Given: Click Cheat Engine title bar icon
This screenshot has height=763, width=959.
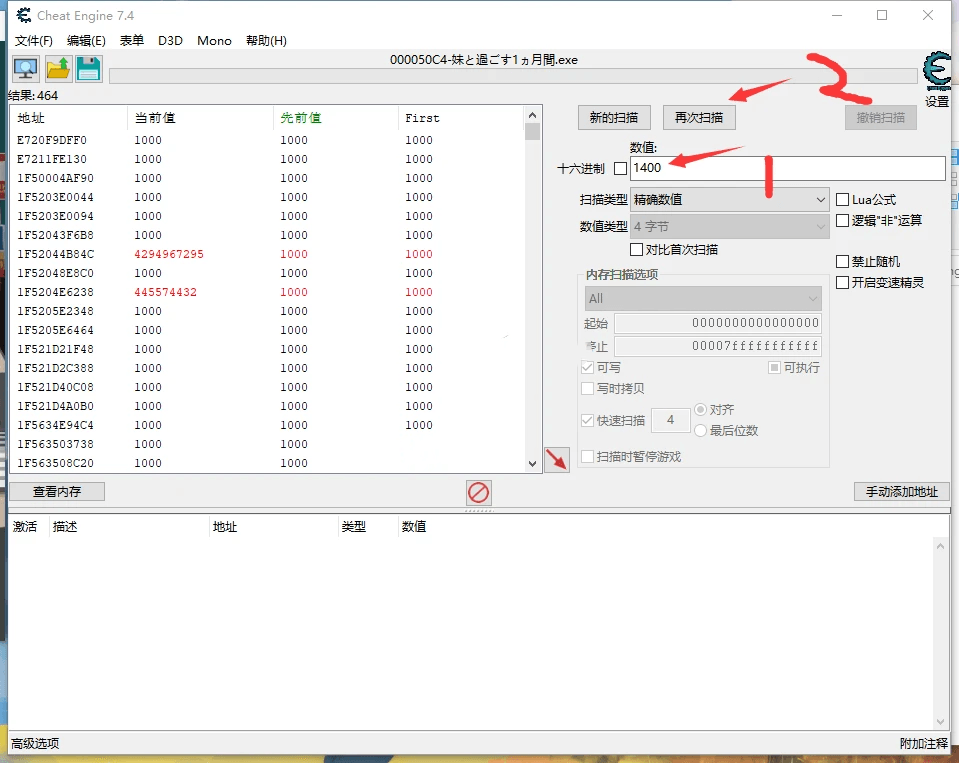Looking at the screenshot, I should point(22,16).
